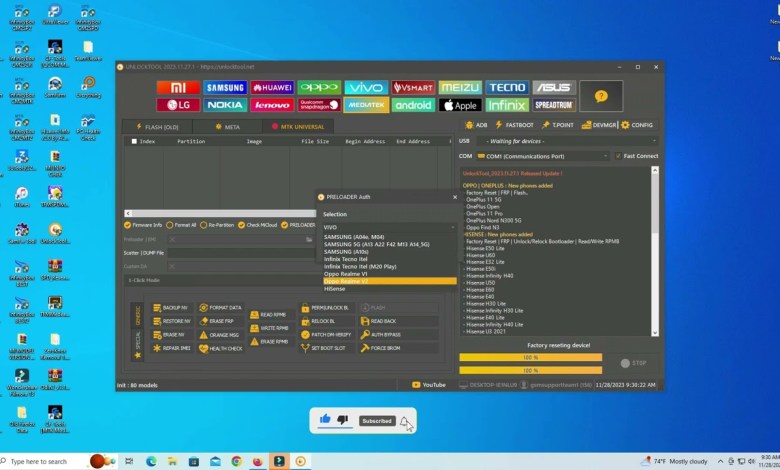Toggle the Check MiCloud option
780x470 pixels.
243,225
